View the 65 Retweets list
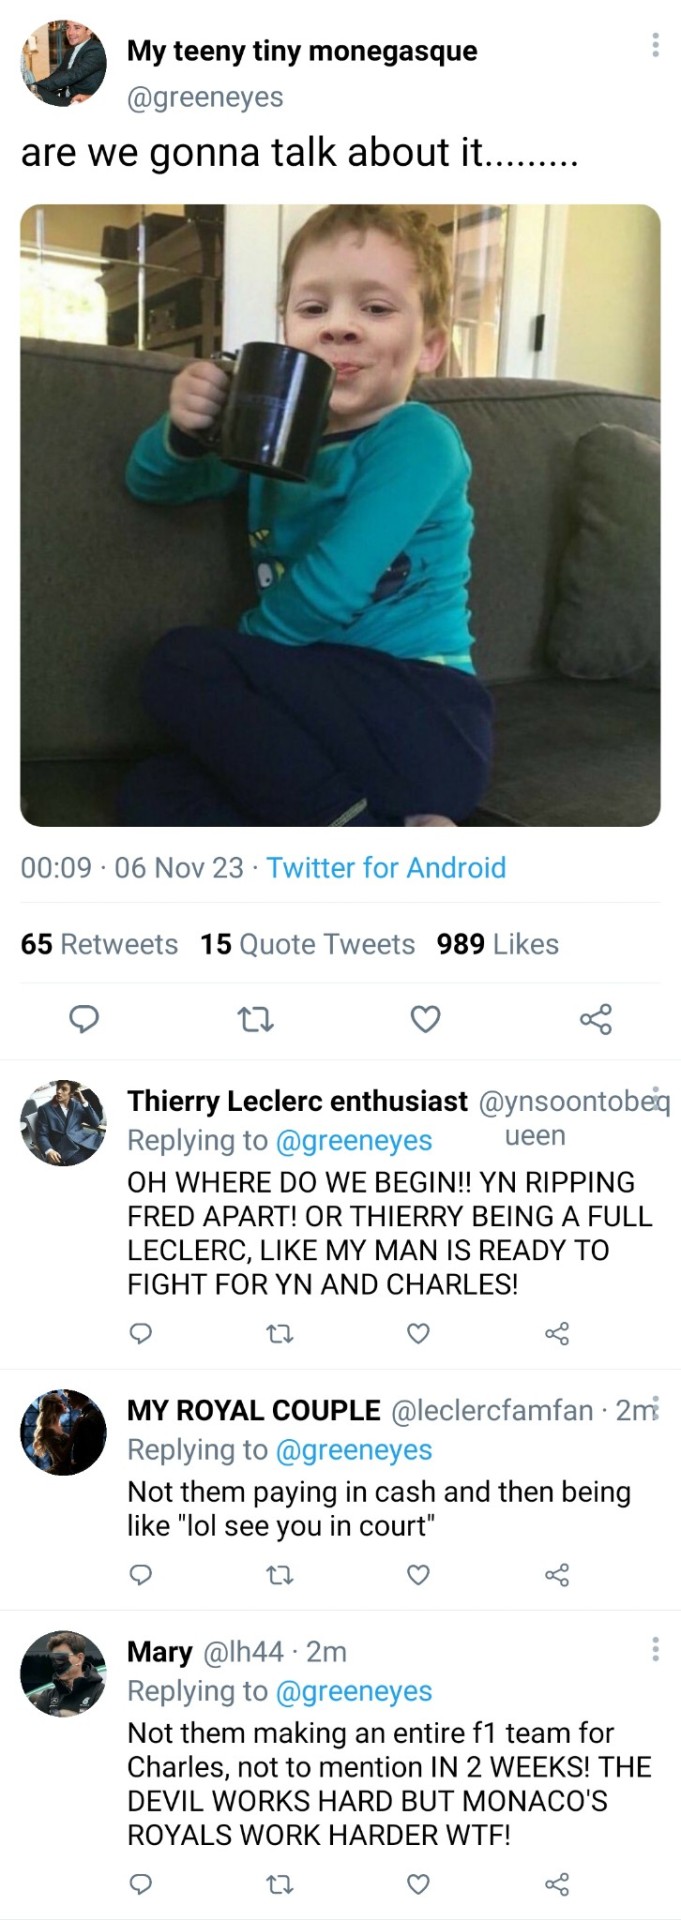This screenshot has height=1920, width=681. (x=99, y=944)
